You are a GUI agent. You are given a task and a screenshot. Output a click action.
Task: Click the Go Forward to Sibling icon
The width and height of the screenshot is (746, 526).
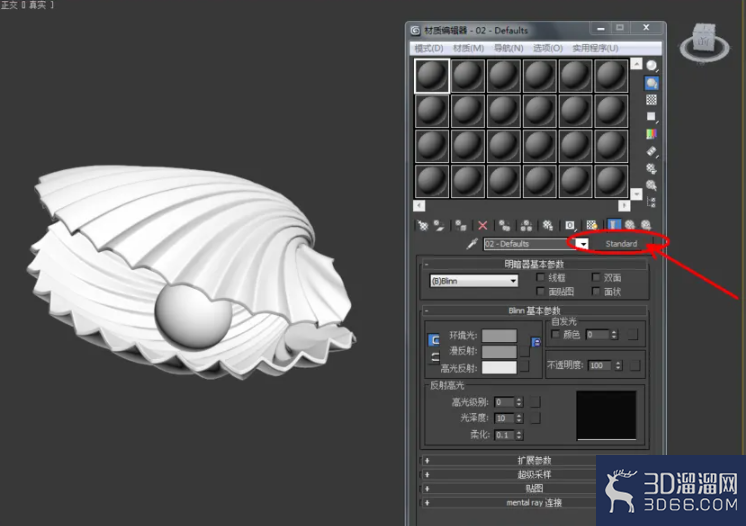[x=646, y=225]
